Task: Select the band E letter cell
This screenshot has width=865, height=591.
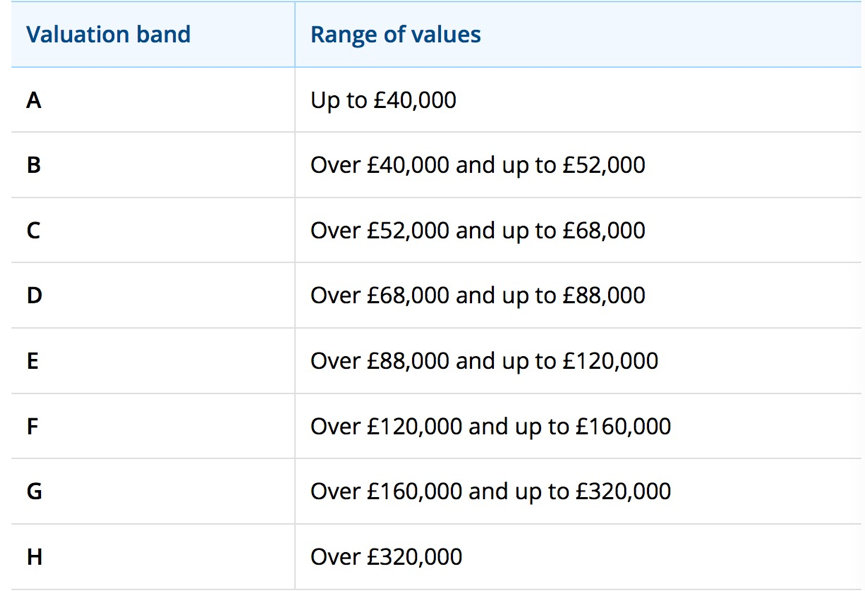Action: [x=33, y=361]
